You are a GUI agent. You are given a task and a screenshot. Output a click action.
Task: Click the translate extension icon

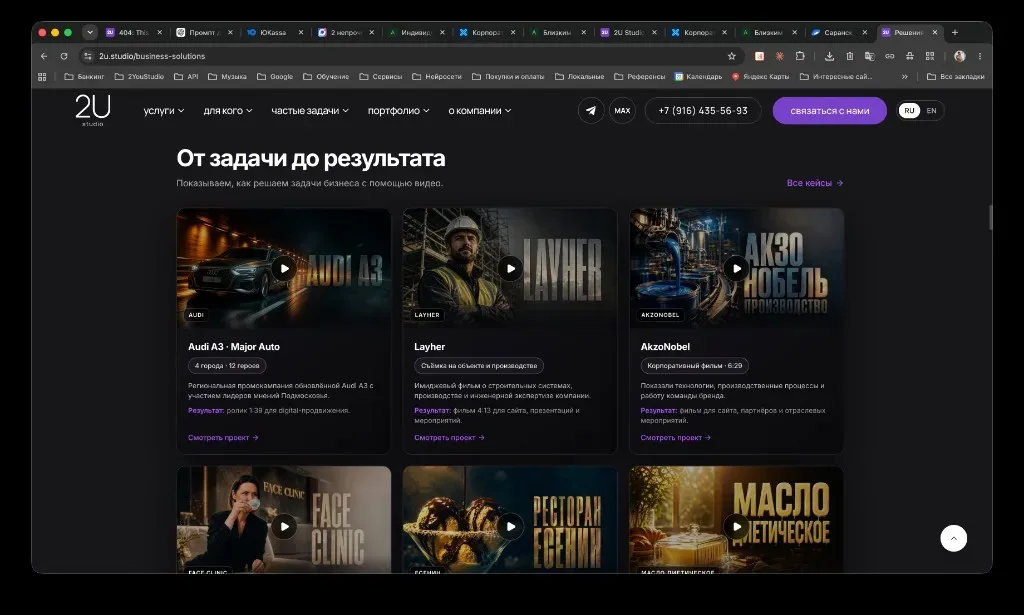tap(869, 56)
